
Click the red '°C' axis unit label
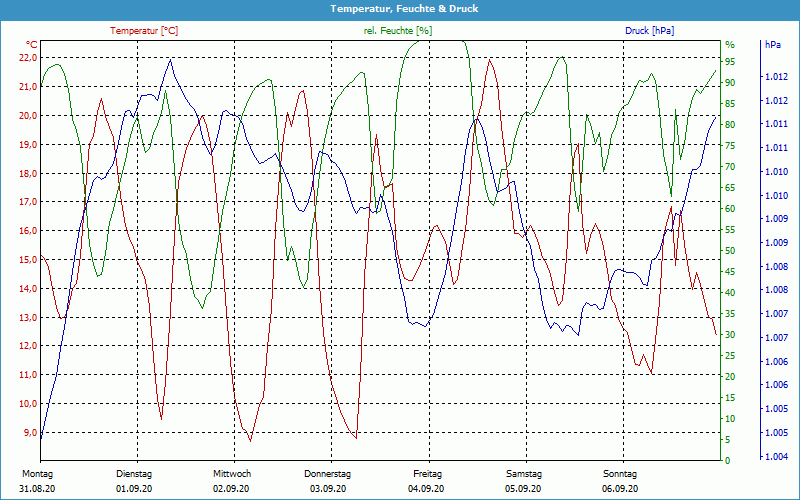[32, 45]
